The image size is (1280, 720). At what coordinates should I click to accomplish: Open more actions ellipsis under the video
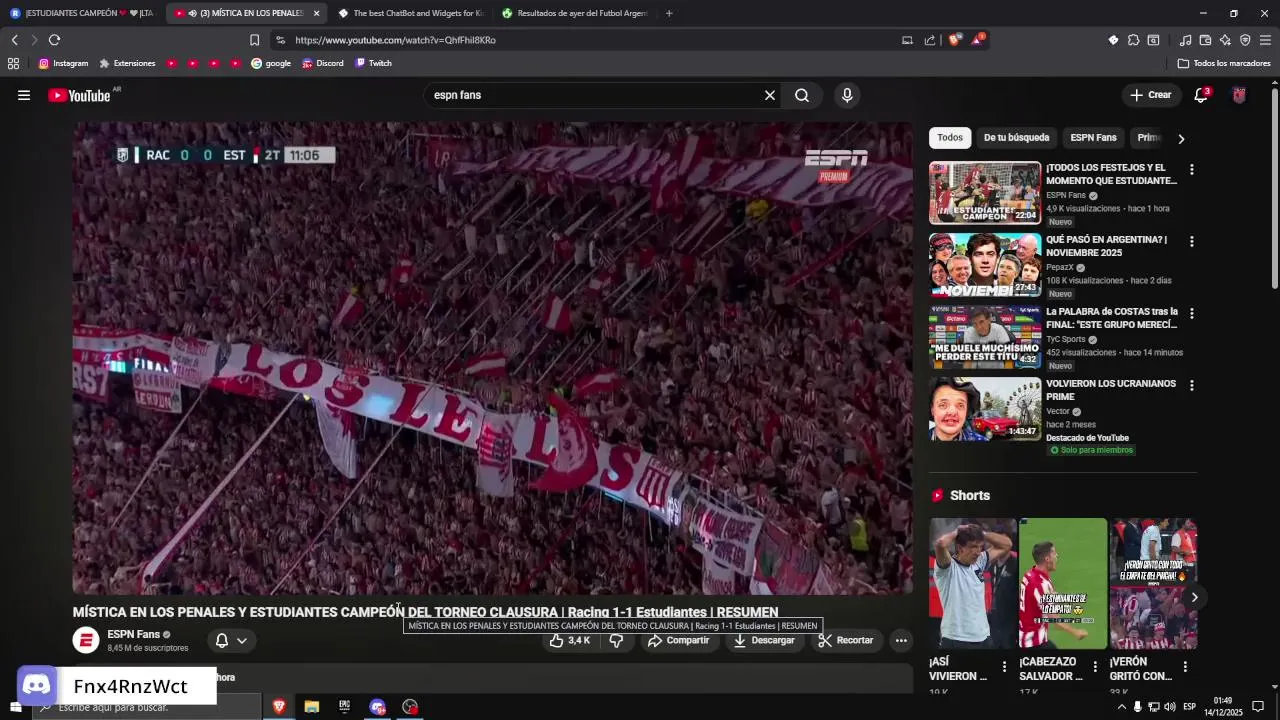pyautogui.click(x=901, y=640)
